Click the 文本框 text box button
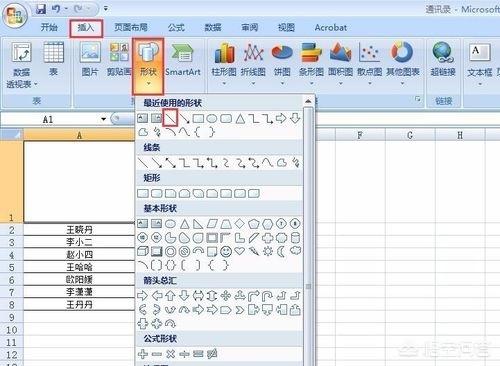Screen dimensions: 500x366 point(480,63)
